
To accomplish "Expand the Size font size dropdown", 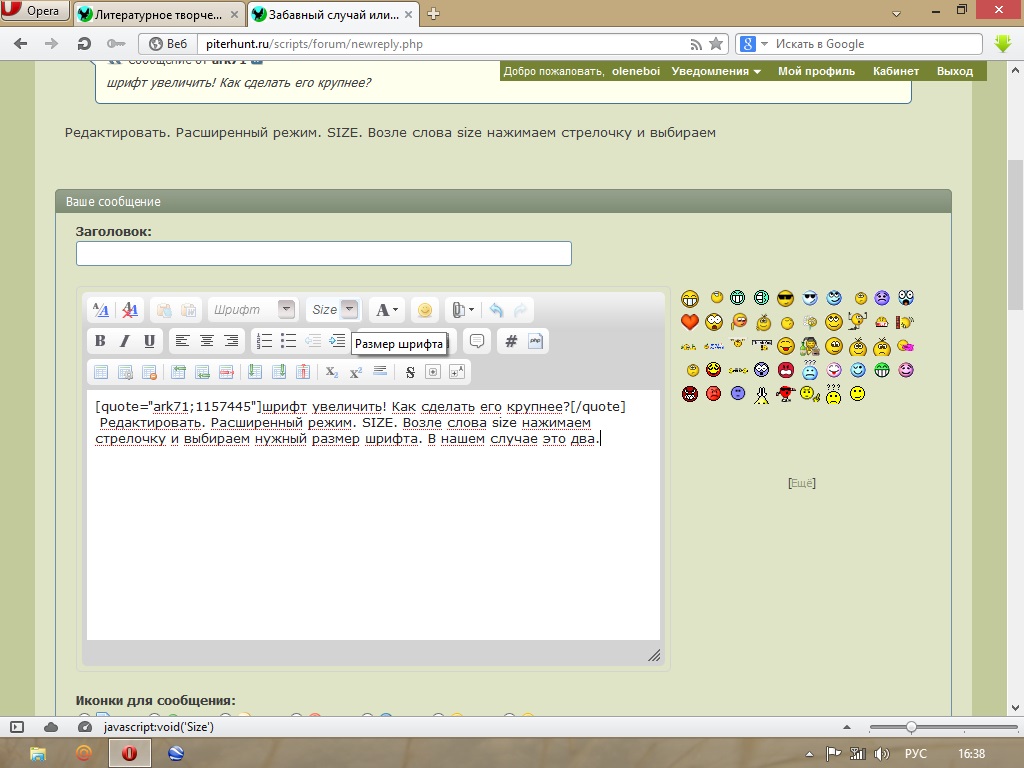I will click(x=349, y=310).
